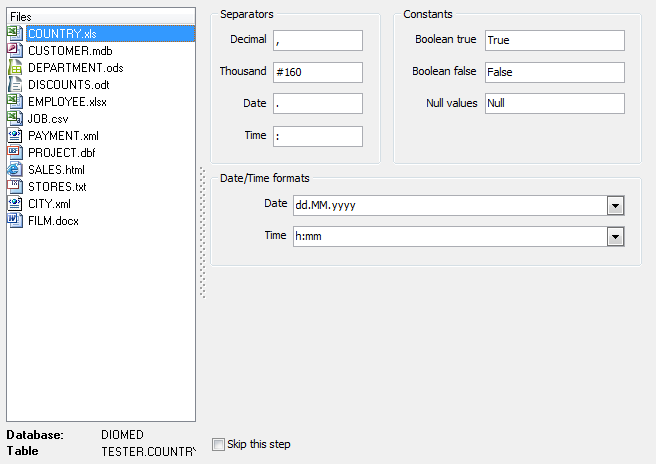
Task: Click the Thousand separator field
Action: [x=316, y=72]
